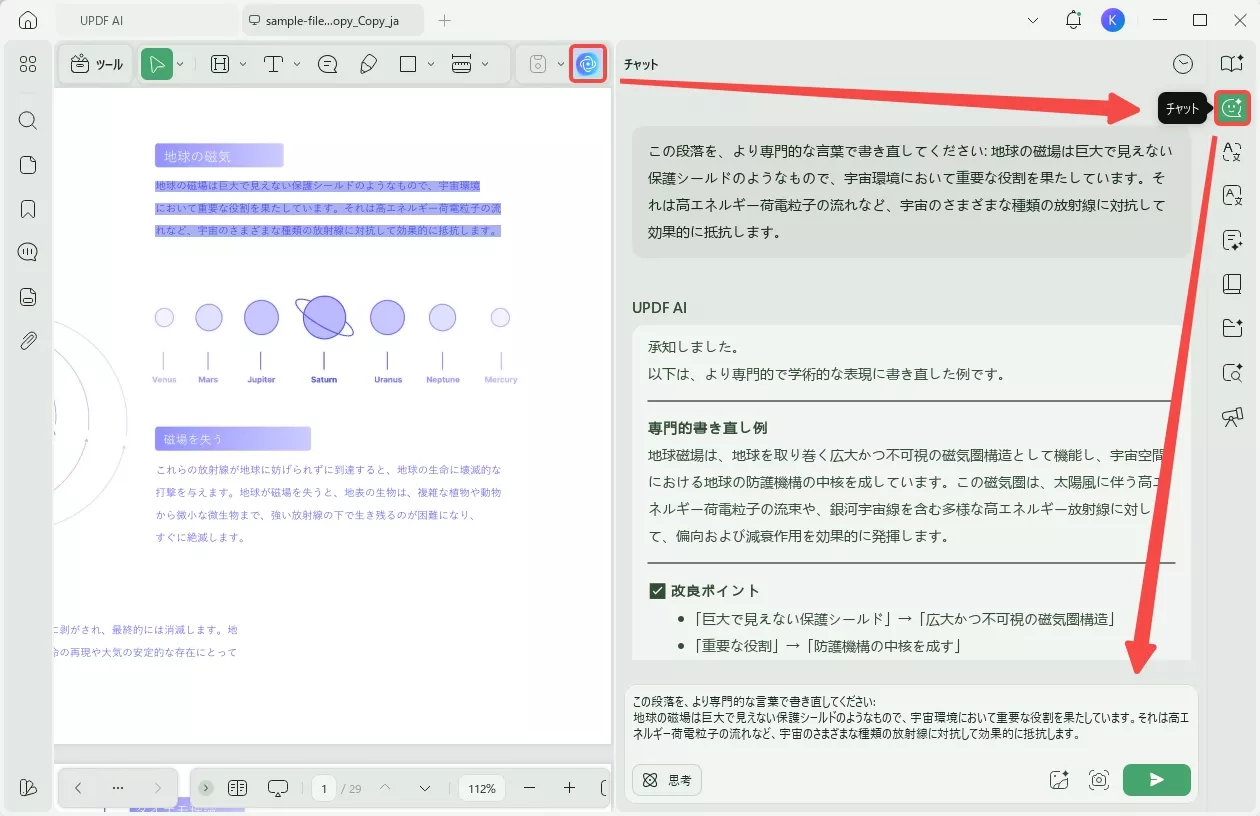The image size is (1260, 816).
Task: Toggle the bookmark panel in left sidebar
Action: pos(27,208)
